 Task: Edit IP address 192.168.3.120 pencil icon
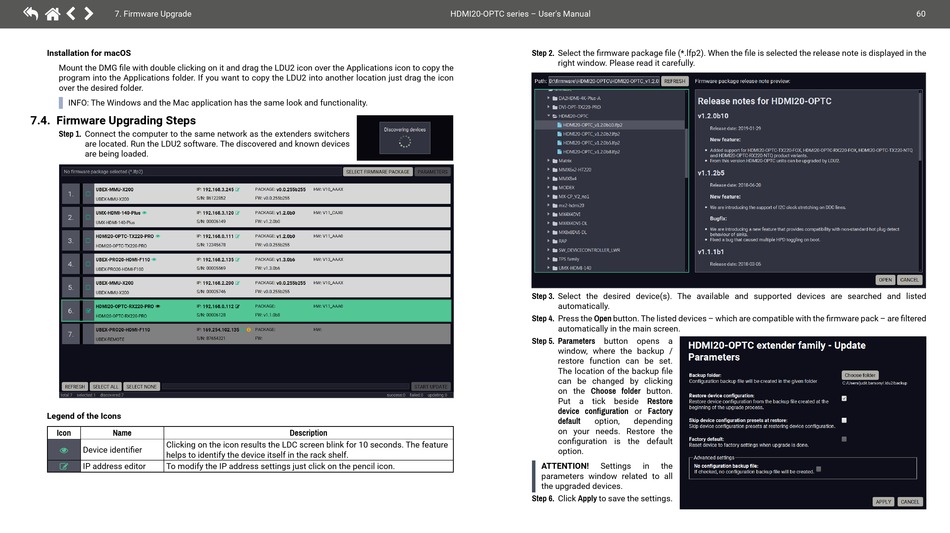coord(238,213)
